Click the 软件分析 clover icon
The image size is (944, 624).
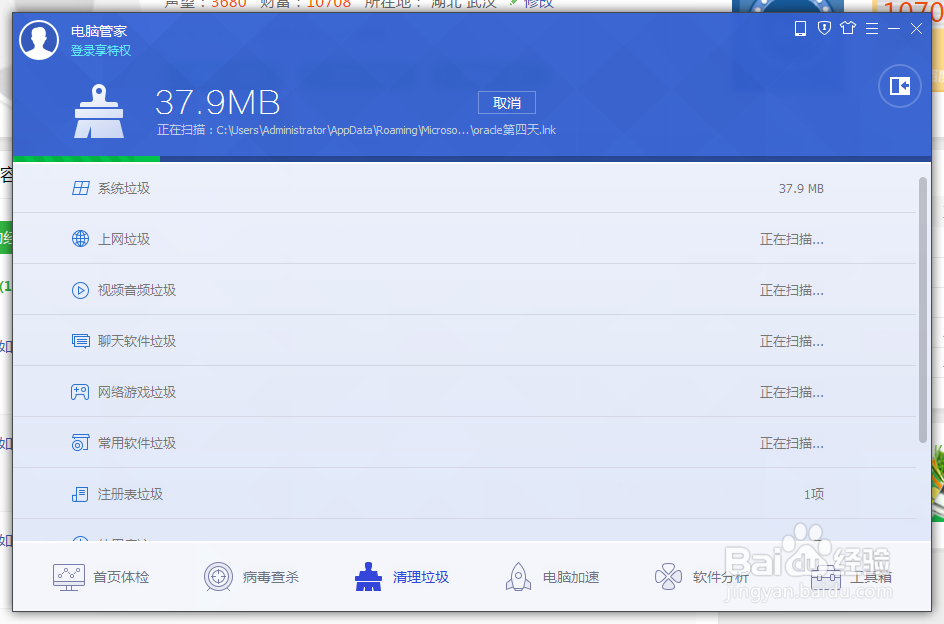point(668,577)
